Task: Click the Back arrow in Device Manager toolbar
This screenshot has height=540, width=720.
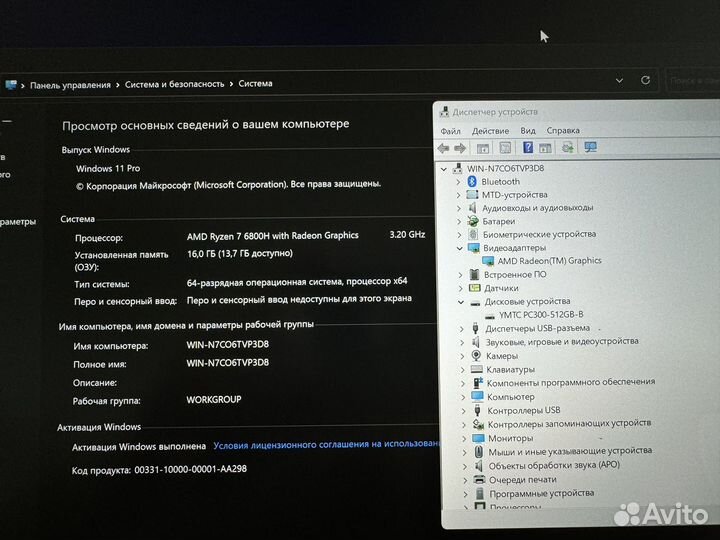Action: (443, 148)
